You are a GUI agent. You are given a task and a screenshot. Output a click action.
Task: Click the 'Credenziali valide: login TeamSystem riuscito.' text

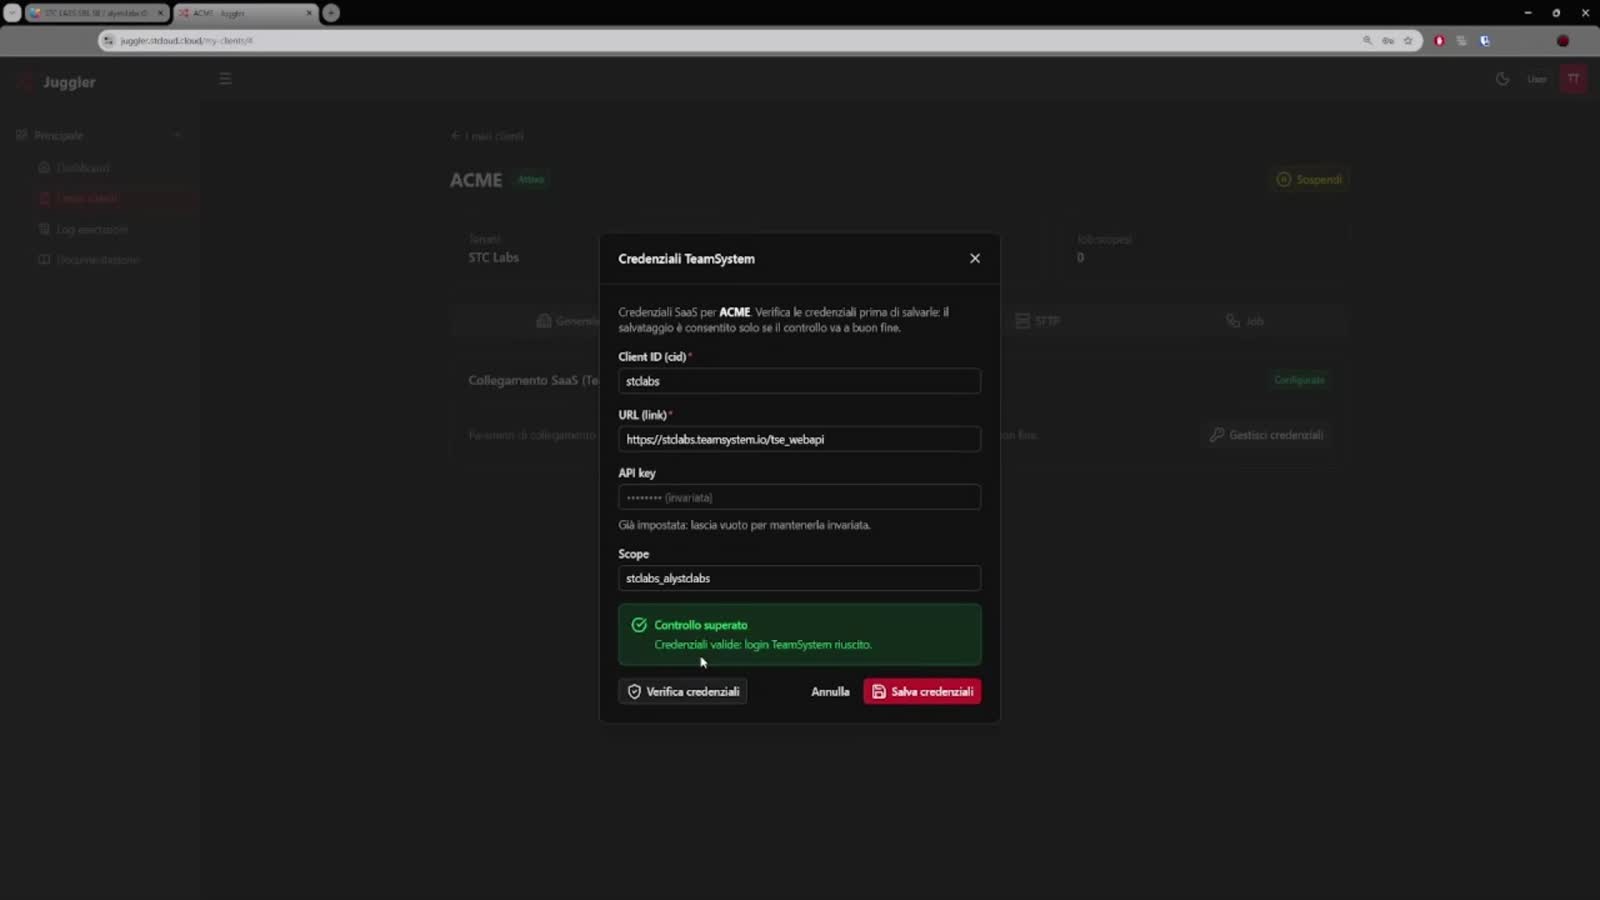(763, 645)
